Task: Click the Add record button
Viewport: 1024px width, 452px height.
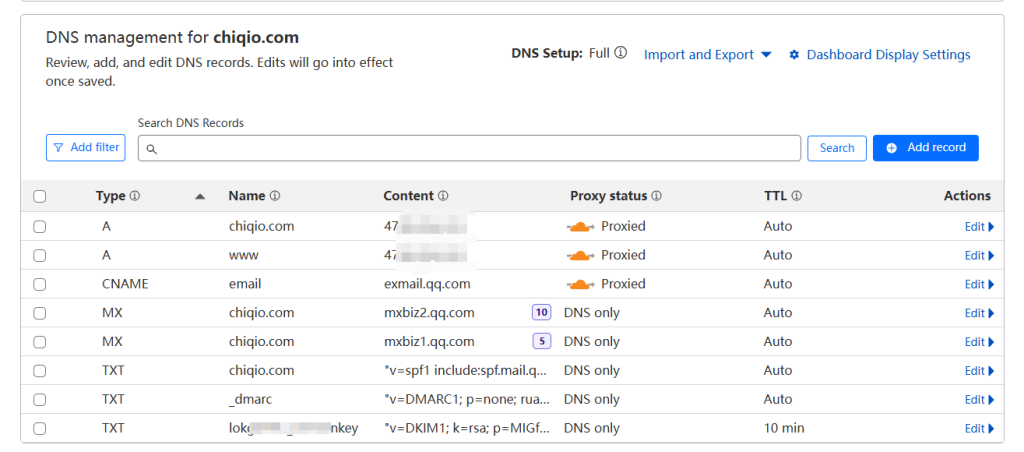Action: point(925,148)
